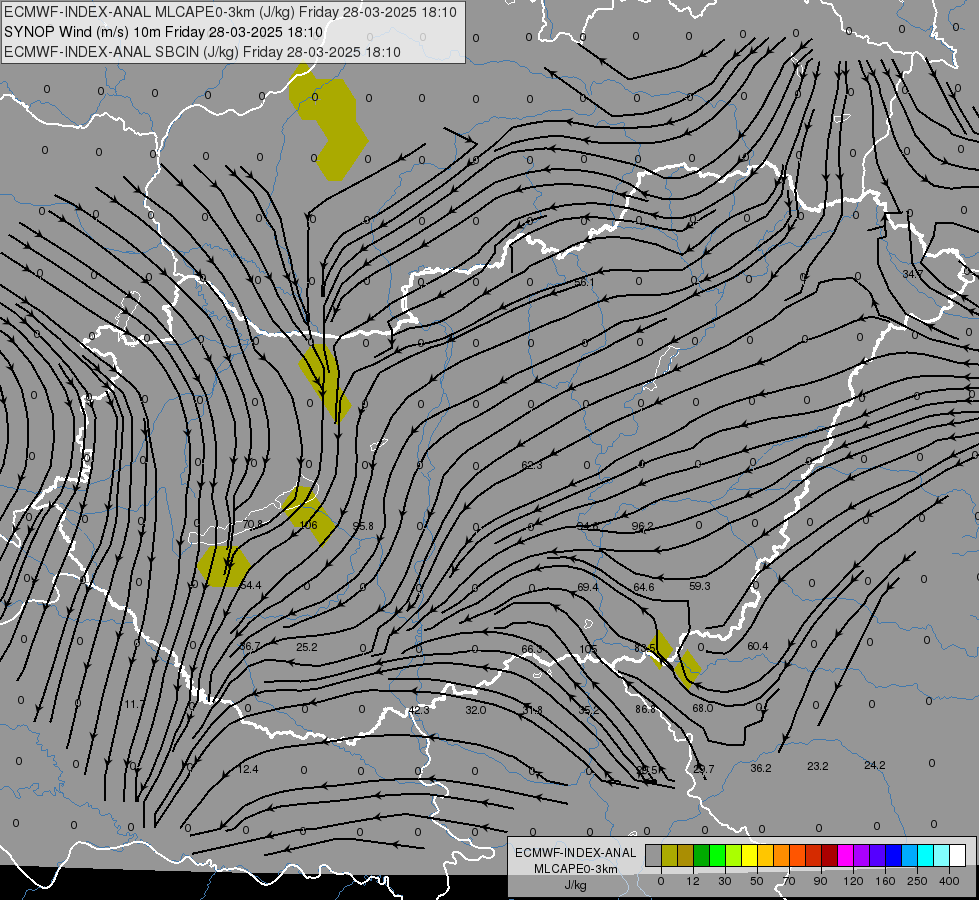The height and width of the screenshot is (900, 979).
Task: Click the map value 36.2
Action: click(761, 769)
